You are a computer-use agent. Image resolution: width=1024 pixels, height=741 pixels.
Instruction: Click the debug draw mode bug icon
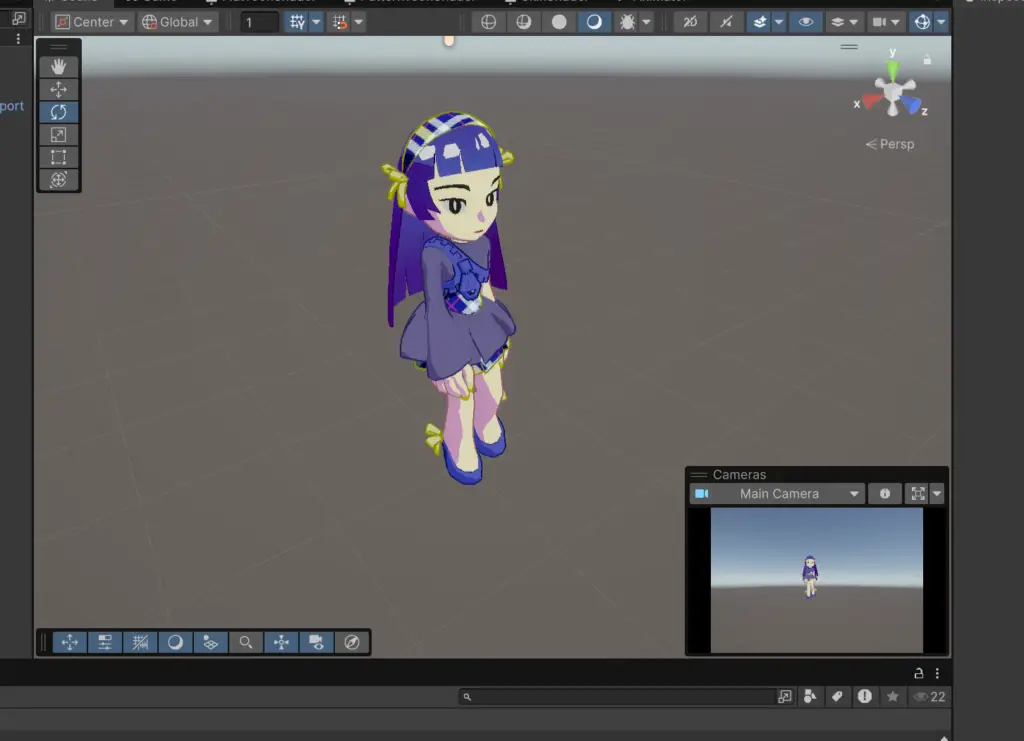(627, 22)
